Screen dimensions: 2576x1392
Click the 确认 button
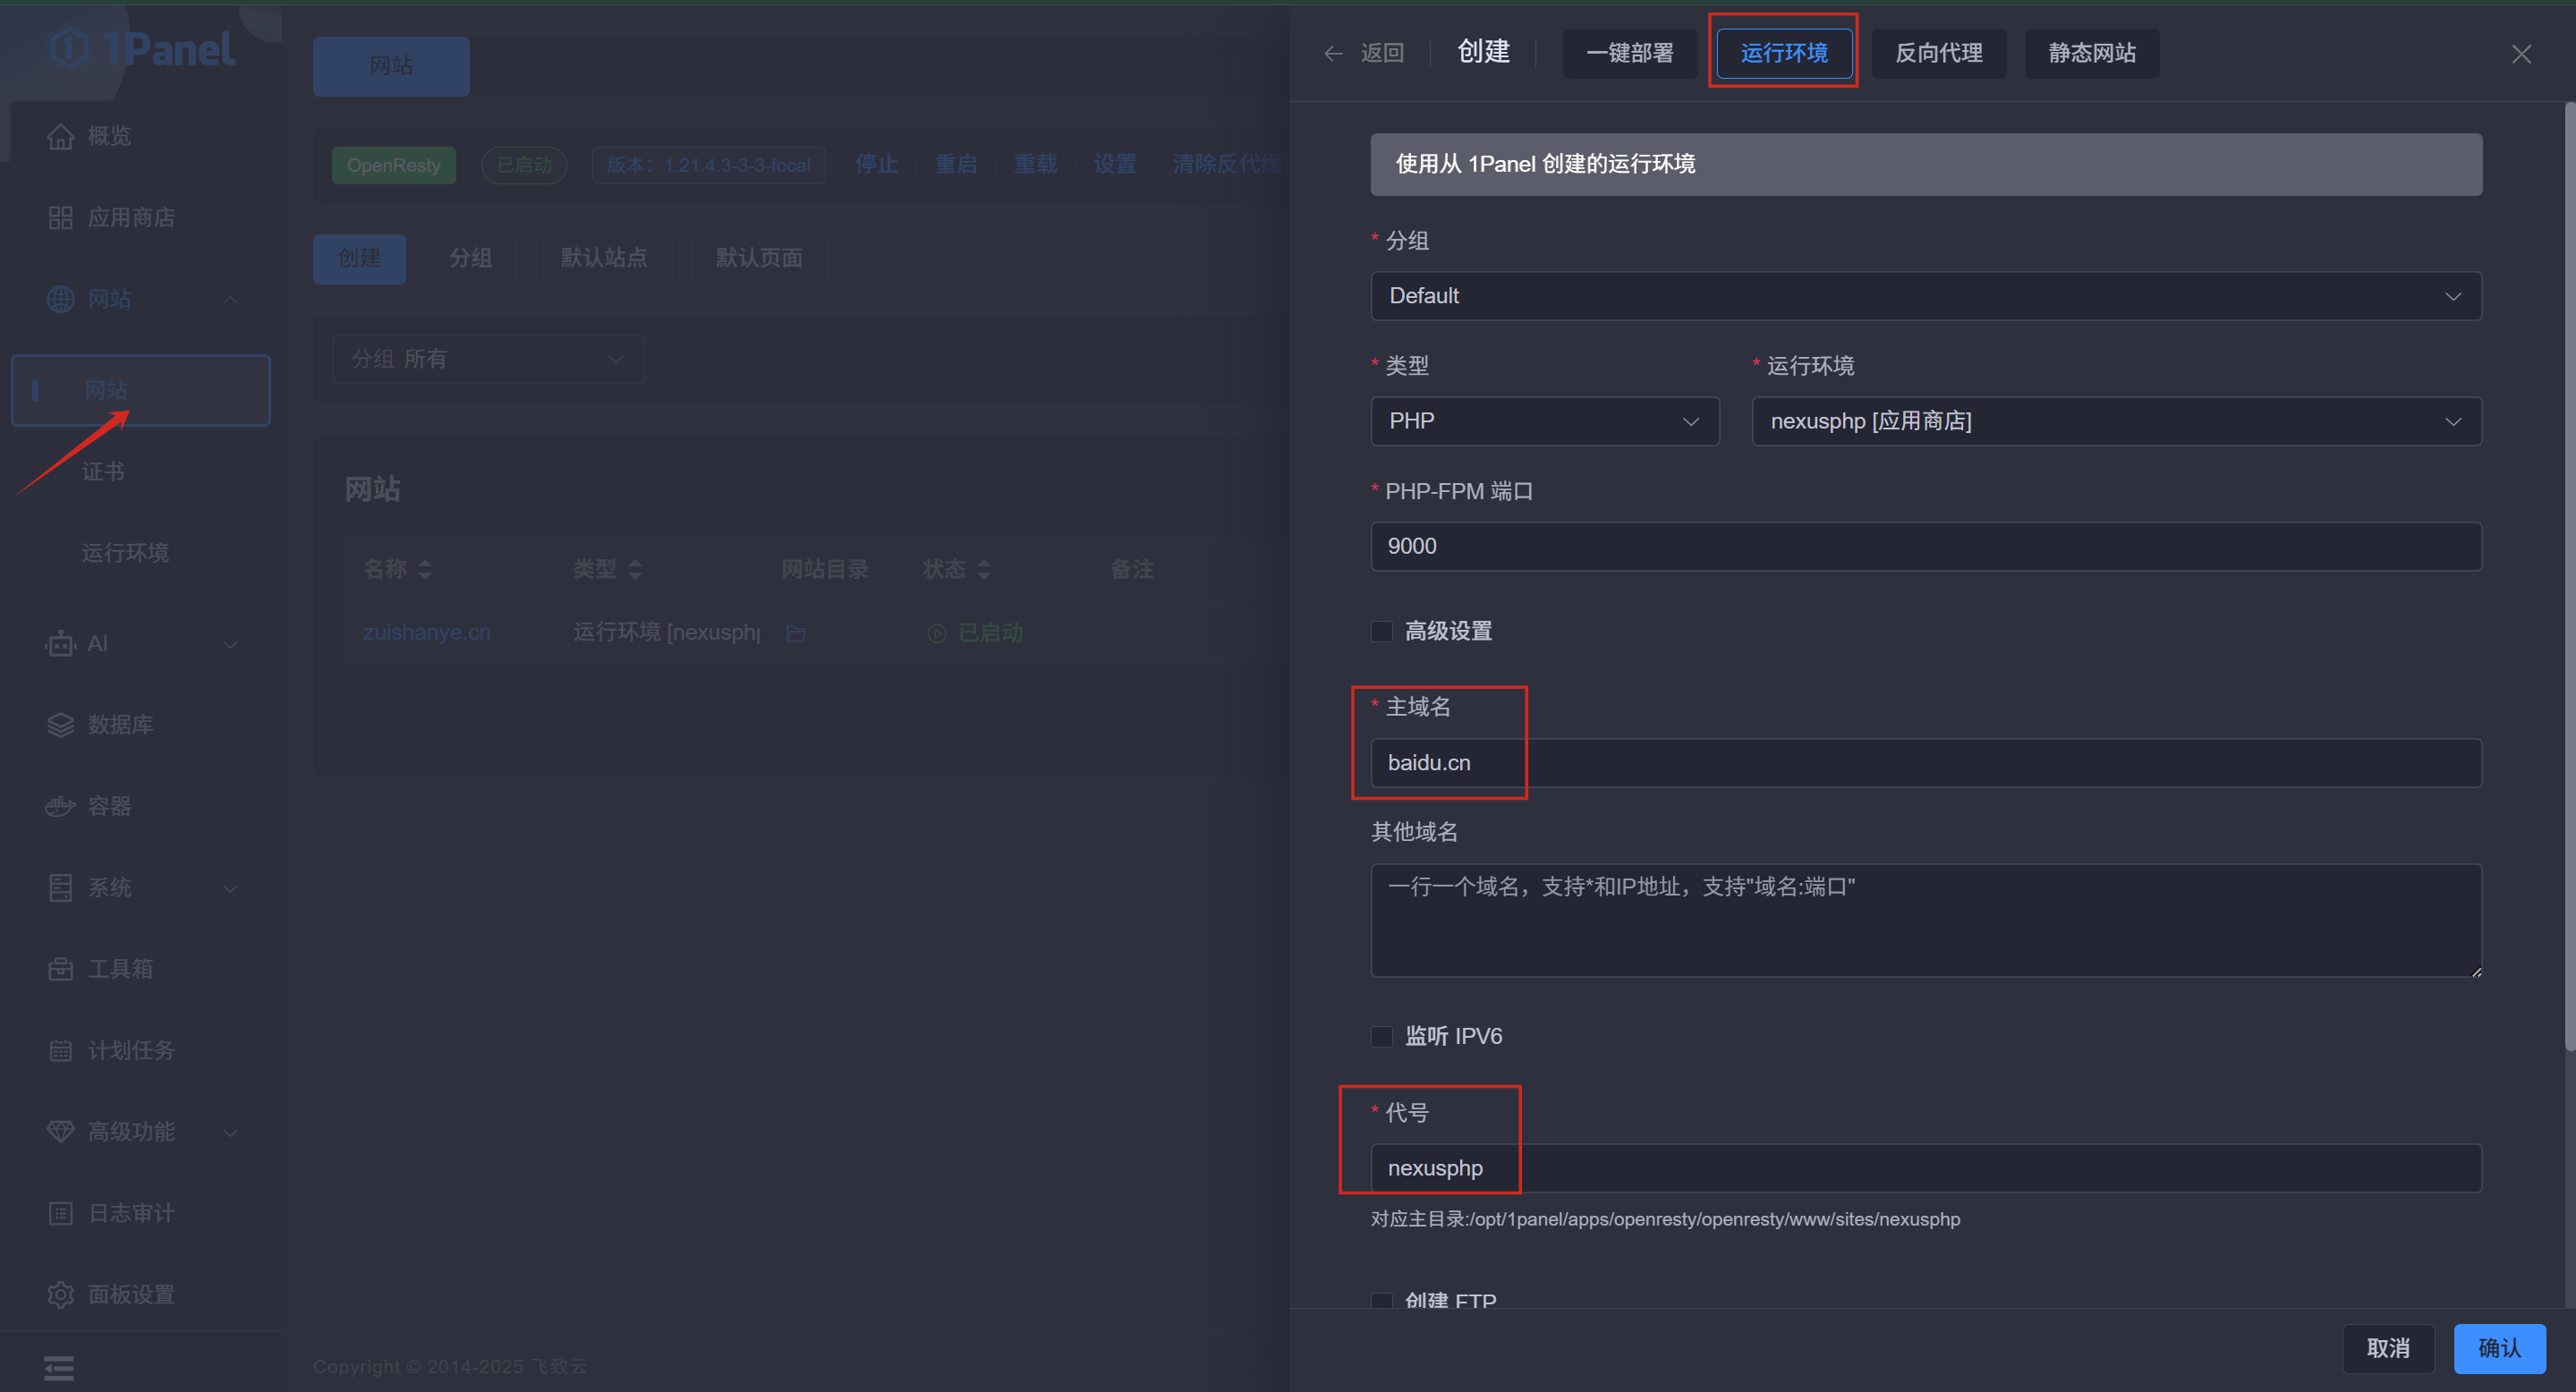click(2498, 1348)
